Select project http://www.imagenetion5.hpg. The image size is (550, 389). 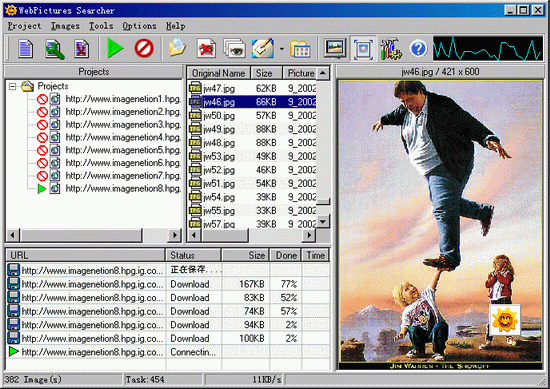click(x=123, y=150)
